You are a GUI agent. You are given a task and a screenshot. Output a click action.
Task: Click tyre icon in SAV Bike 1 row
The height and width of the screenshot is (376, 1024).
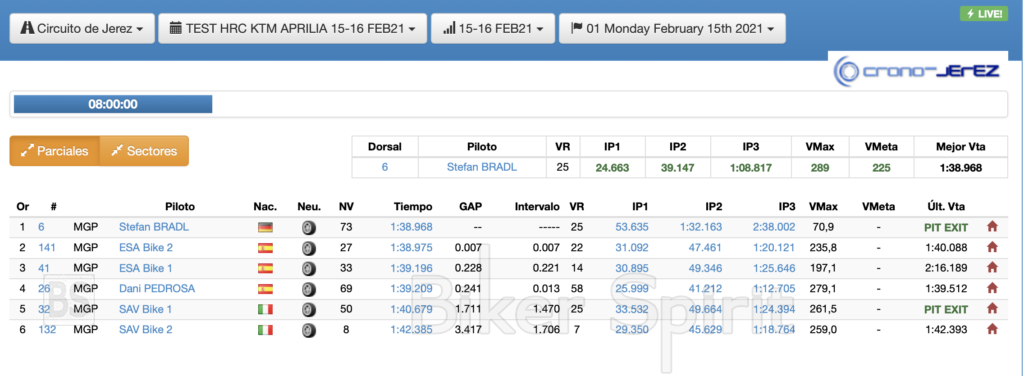click(x=309, y=309)
